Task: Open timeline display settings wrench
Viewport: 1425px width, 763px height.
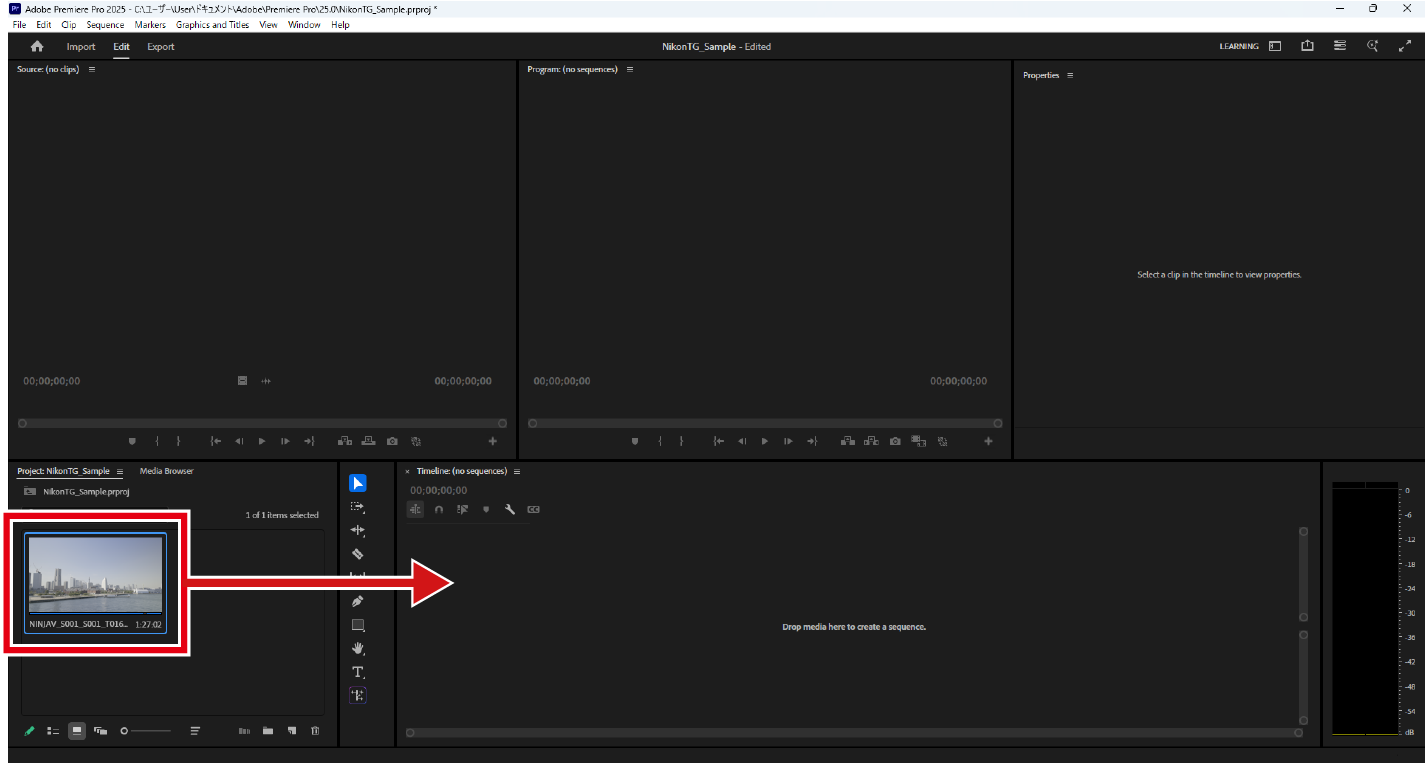Action: coord(510,509)
